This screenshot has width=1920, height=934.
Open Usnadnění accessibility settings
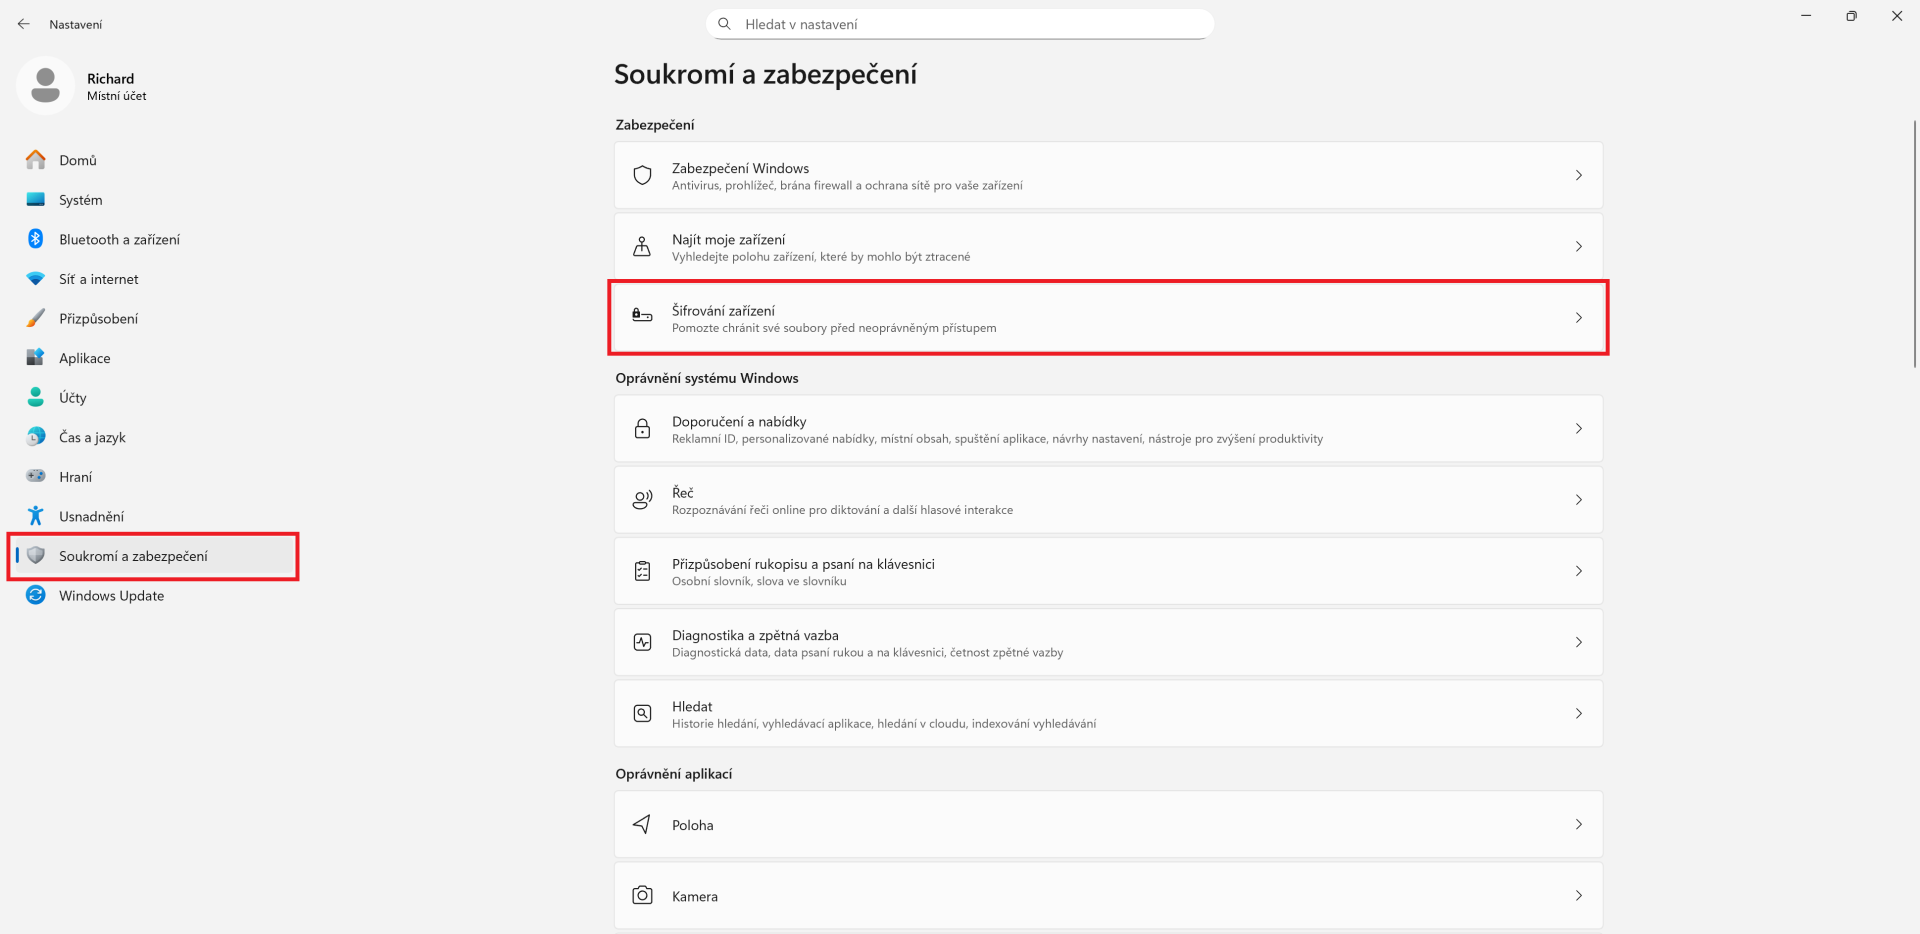[91, 516]
